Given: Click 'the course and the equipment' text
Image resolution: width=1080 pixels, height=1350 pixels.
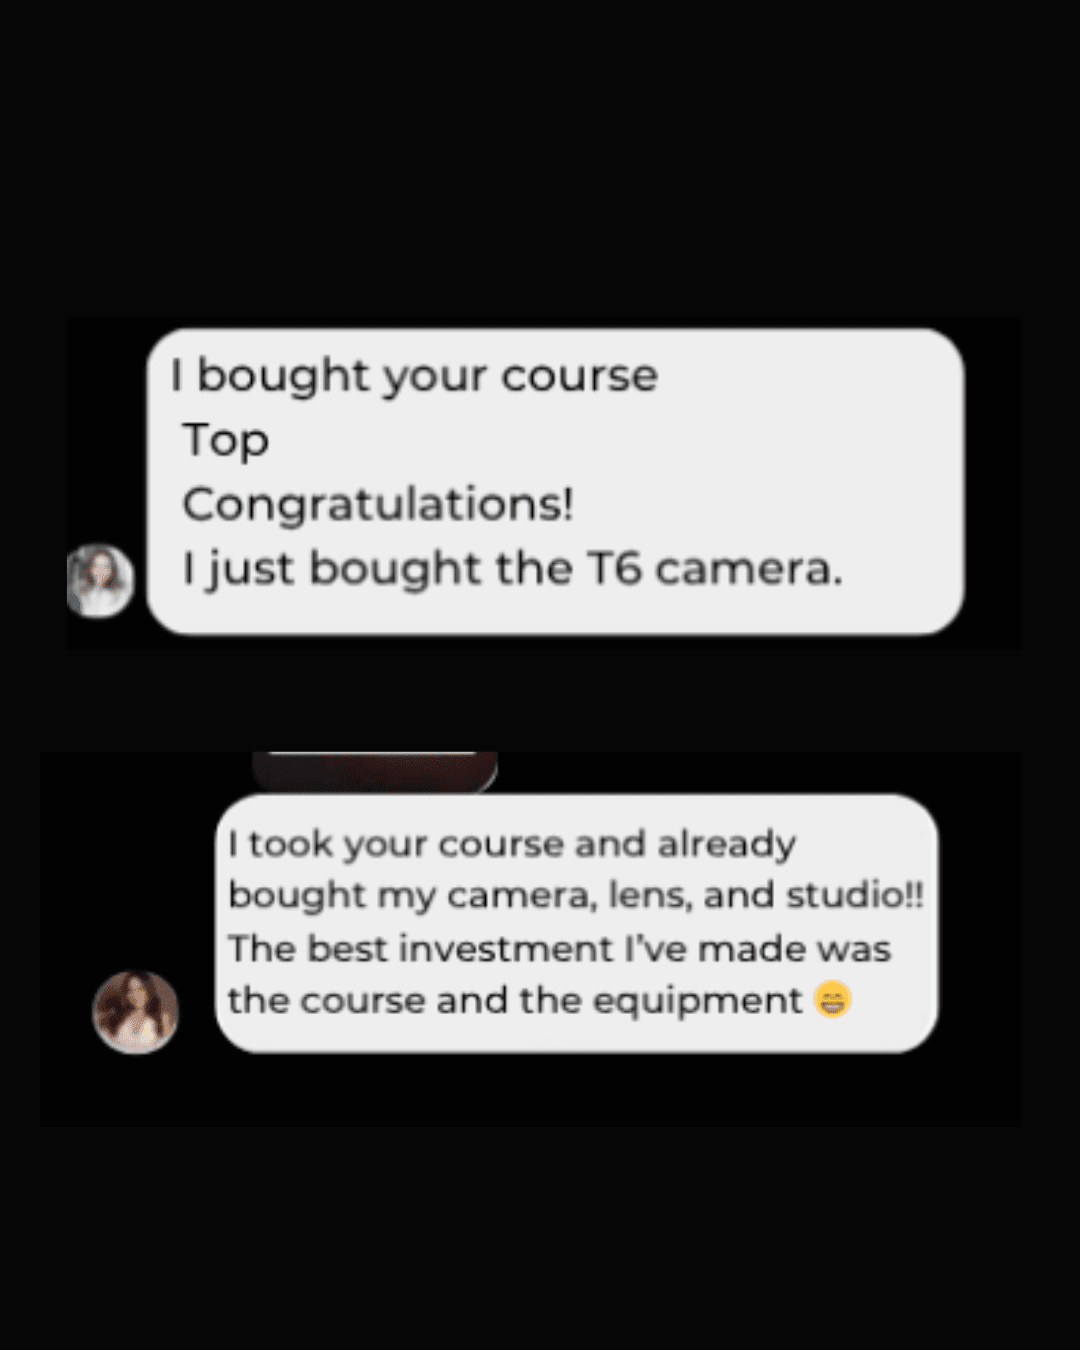Looking at the screenshot, I should click(515, 1000).
